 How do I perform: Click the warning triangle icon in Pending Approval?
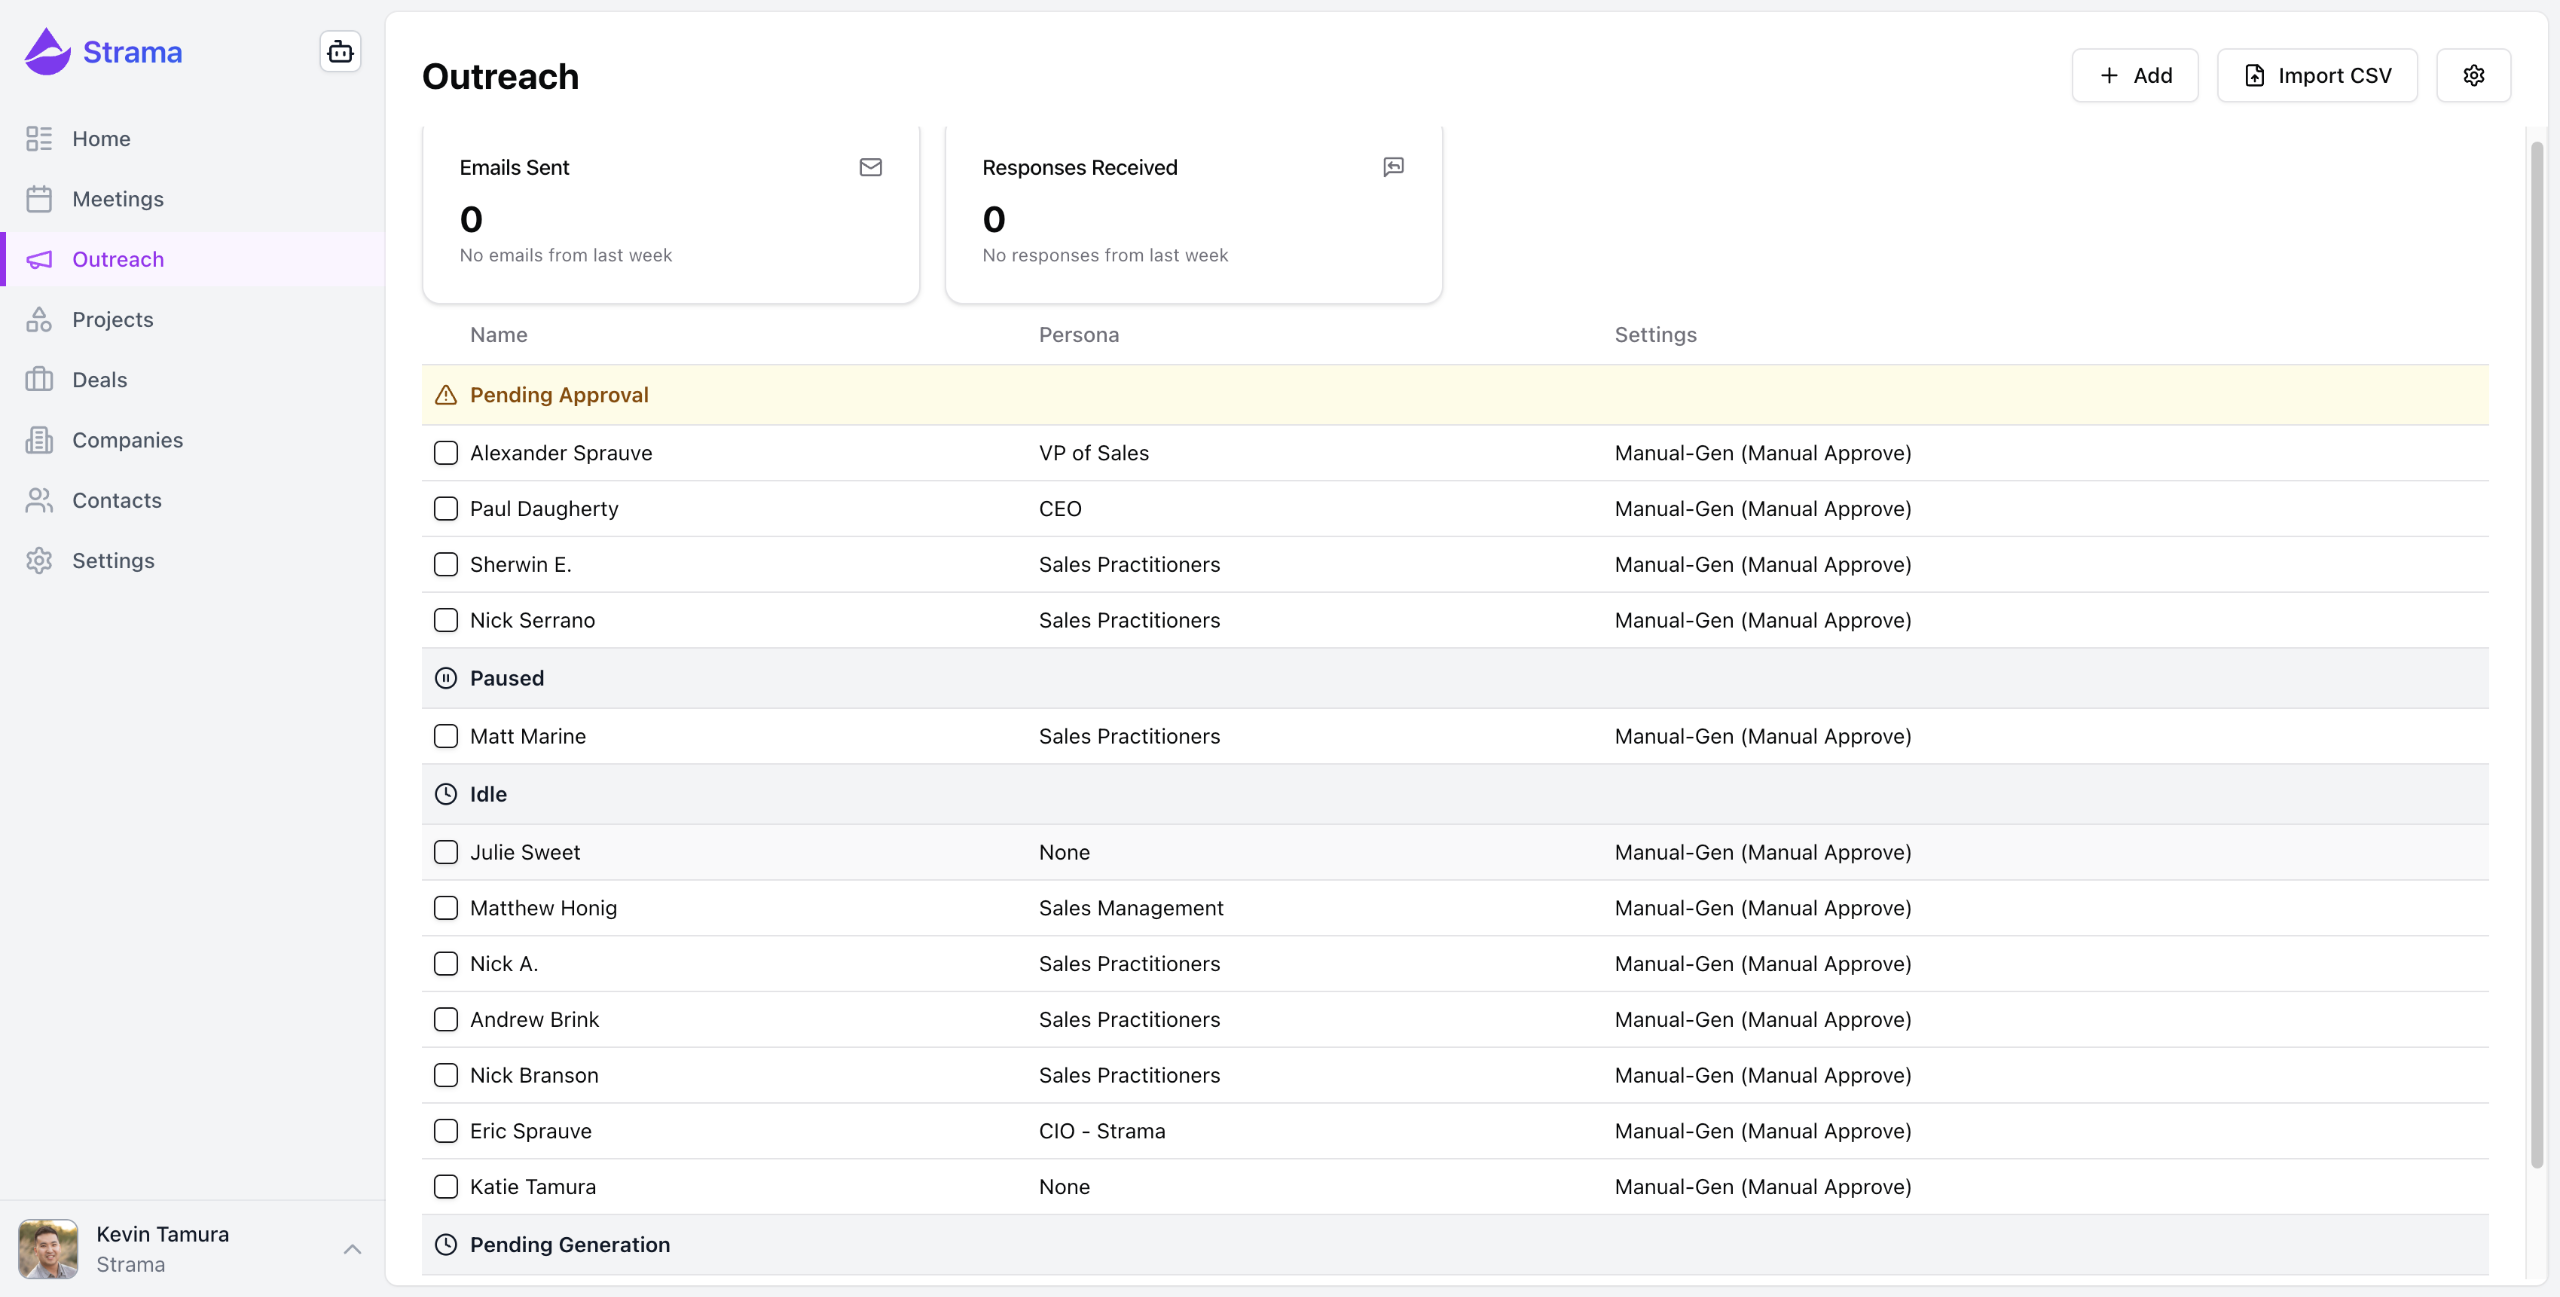click(x=446, y=395)
